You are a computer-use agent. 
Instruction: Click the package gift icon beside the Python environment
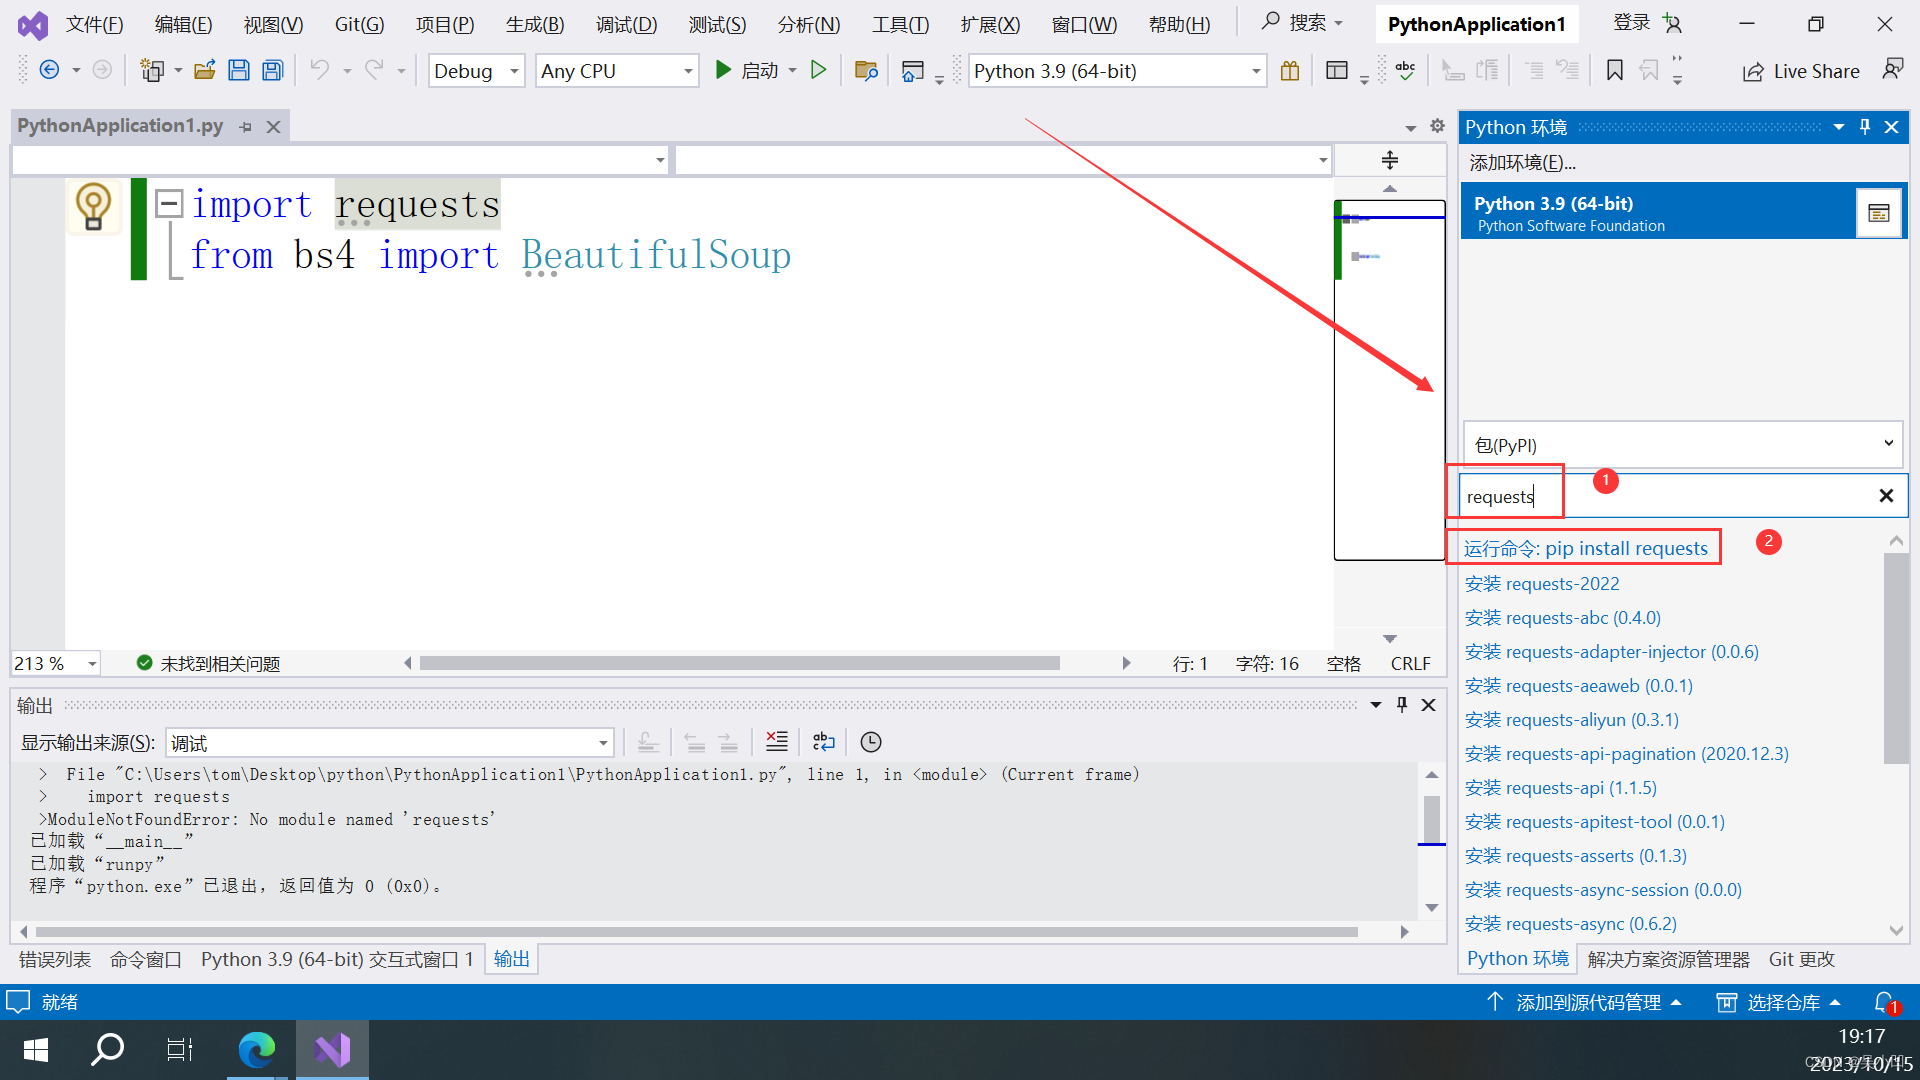tap(1290, 70)
